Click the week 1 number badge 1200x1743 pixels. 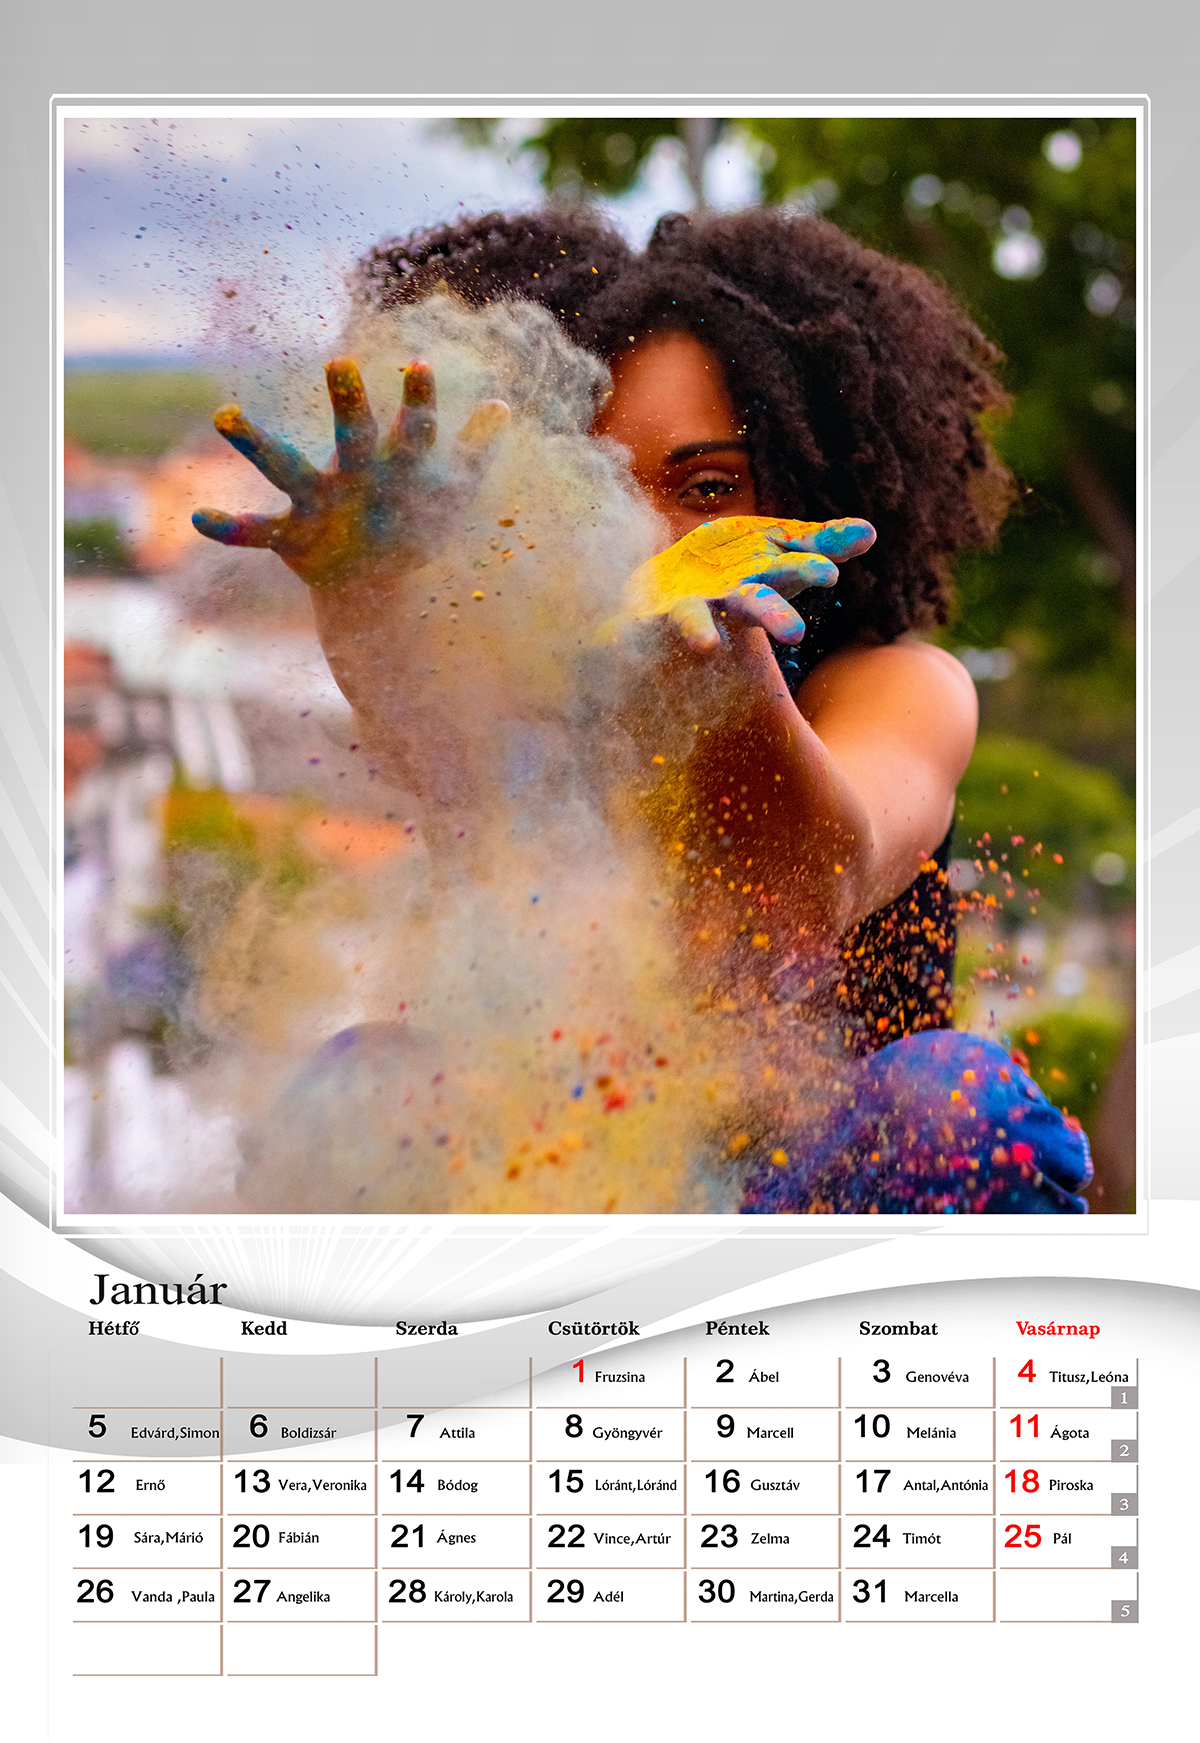(1124, 1398)
